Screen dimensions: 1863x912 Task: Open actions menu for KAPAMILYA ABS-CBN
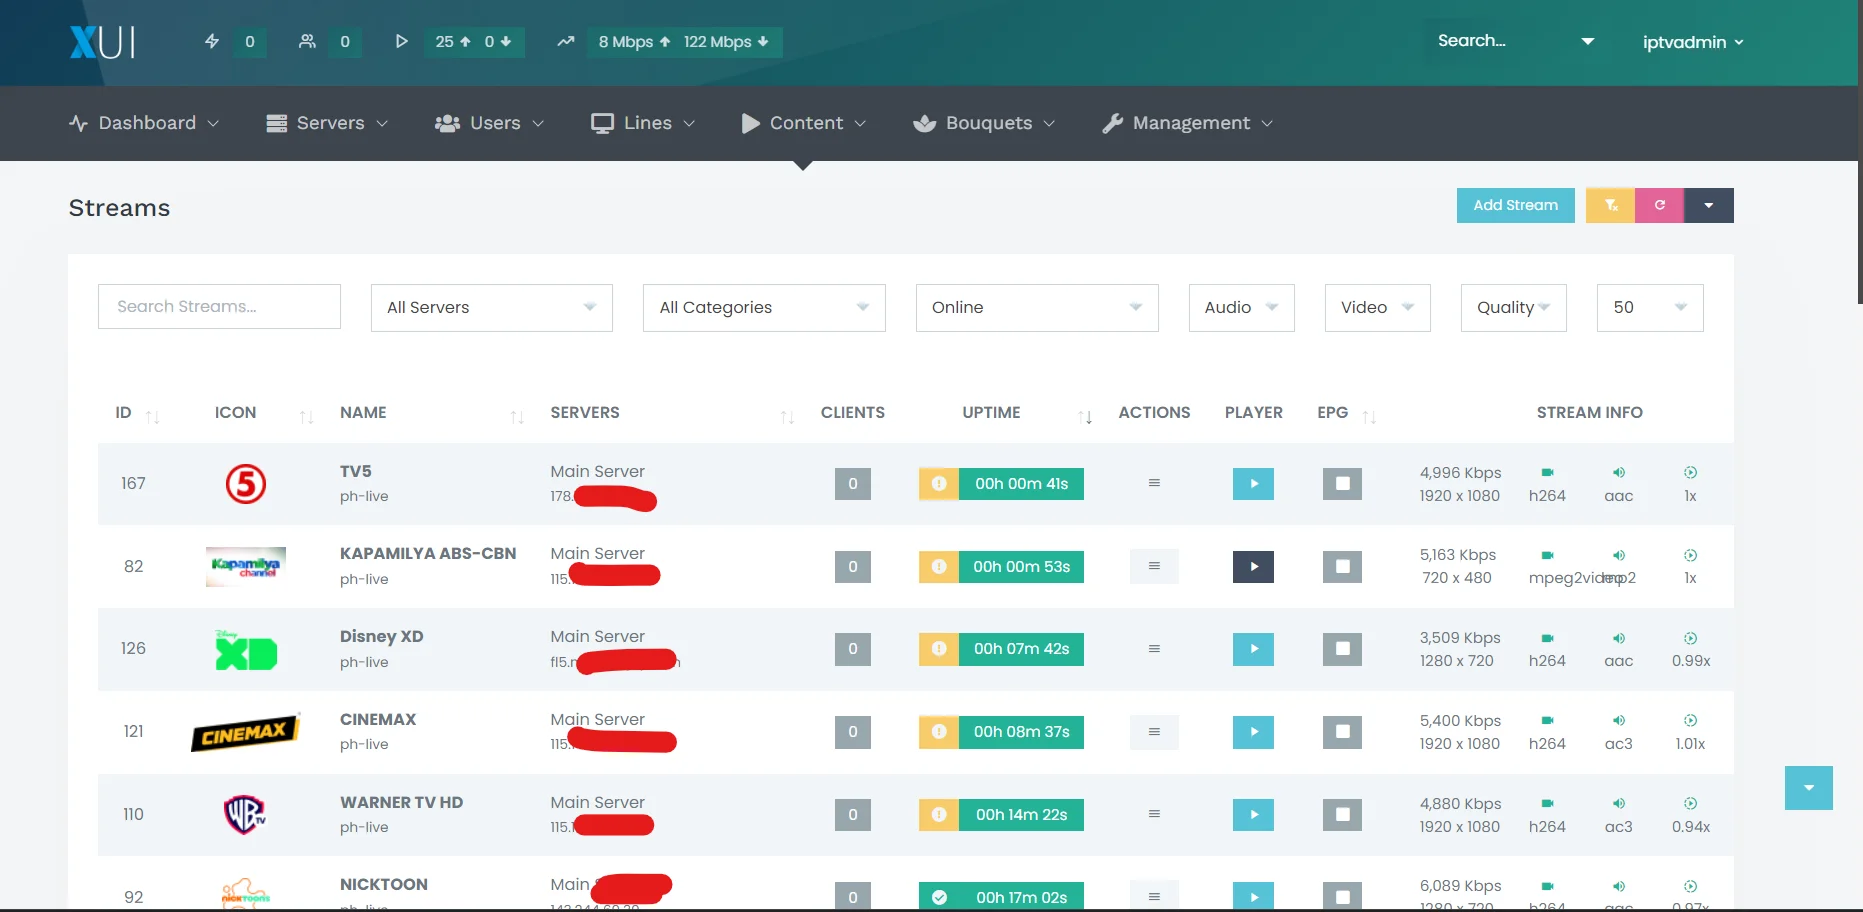click(1154, 566)
